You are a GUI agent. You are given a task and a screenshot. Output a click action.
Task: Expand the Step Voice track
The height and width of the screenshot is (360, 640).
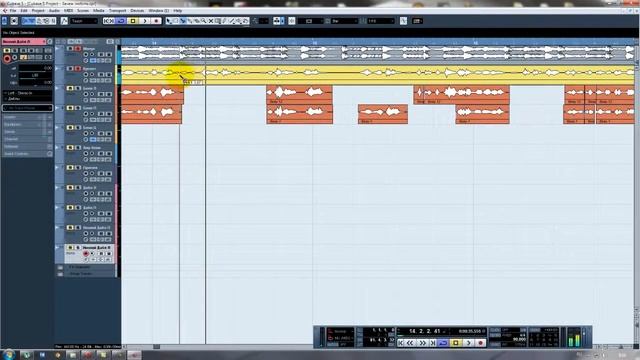tap(57, 147)
